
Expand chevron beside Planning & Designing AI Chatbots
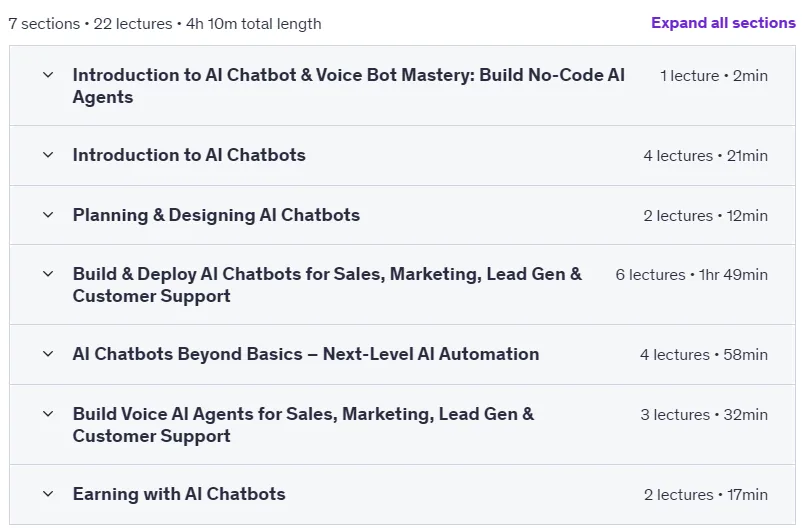click(x=48, y=215)
